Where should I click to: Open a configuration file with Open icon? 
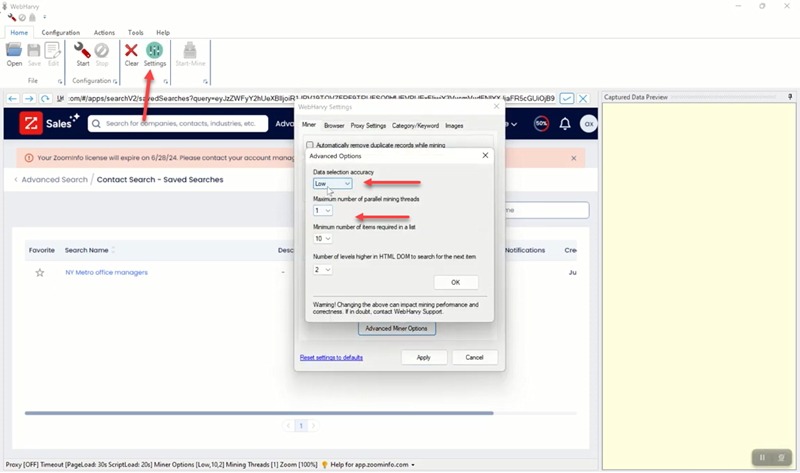(14, 54)
